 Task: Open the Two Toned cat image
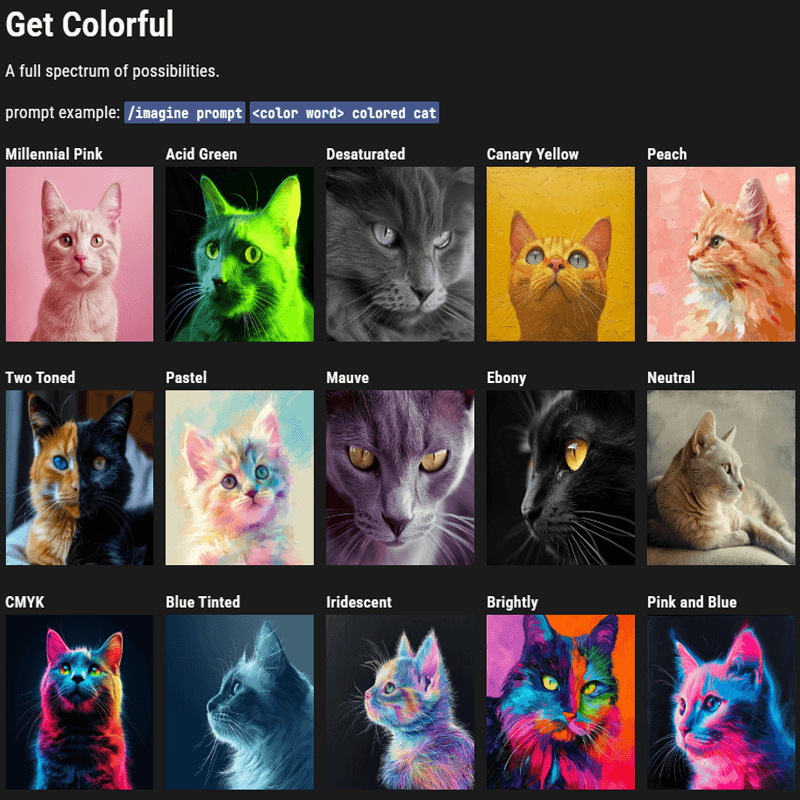click(79, 477)
